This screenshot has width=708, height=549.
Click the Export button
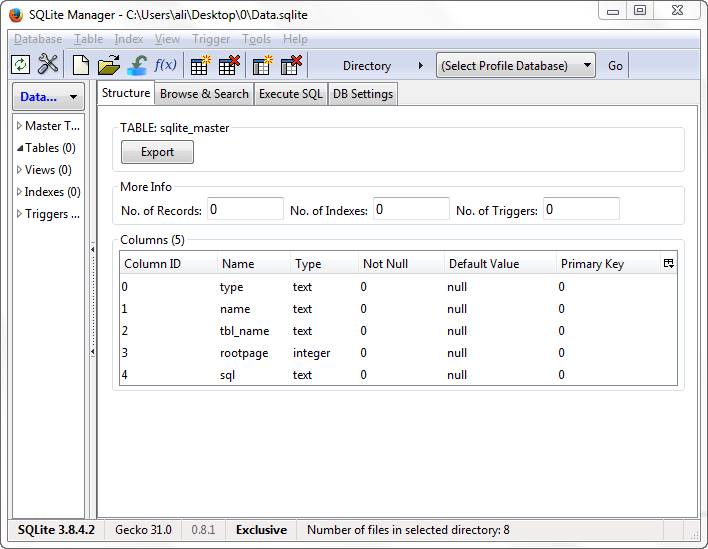coord(157,152)
